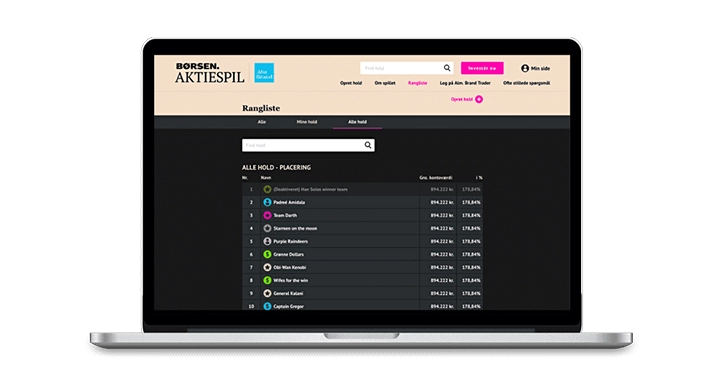720x382 pixels.
Task: Click the magnifier in the header search
Action: point(447,68)
